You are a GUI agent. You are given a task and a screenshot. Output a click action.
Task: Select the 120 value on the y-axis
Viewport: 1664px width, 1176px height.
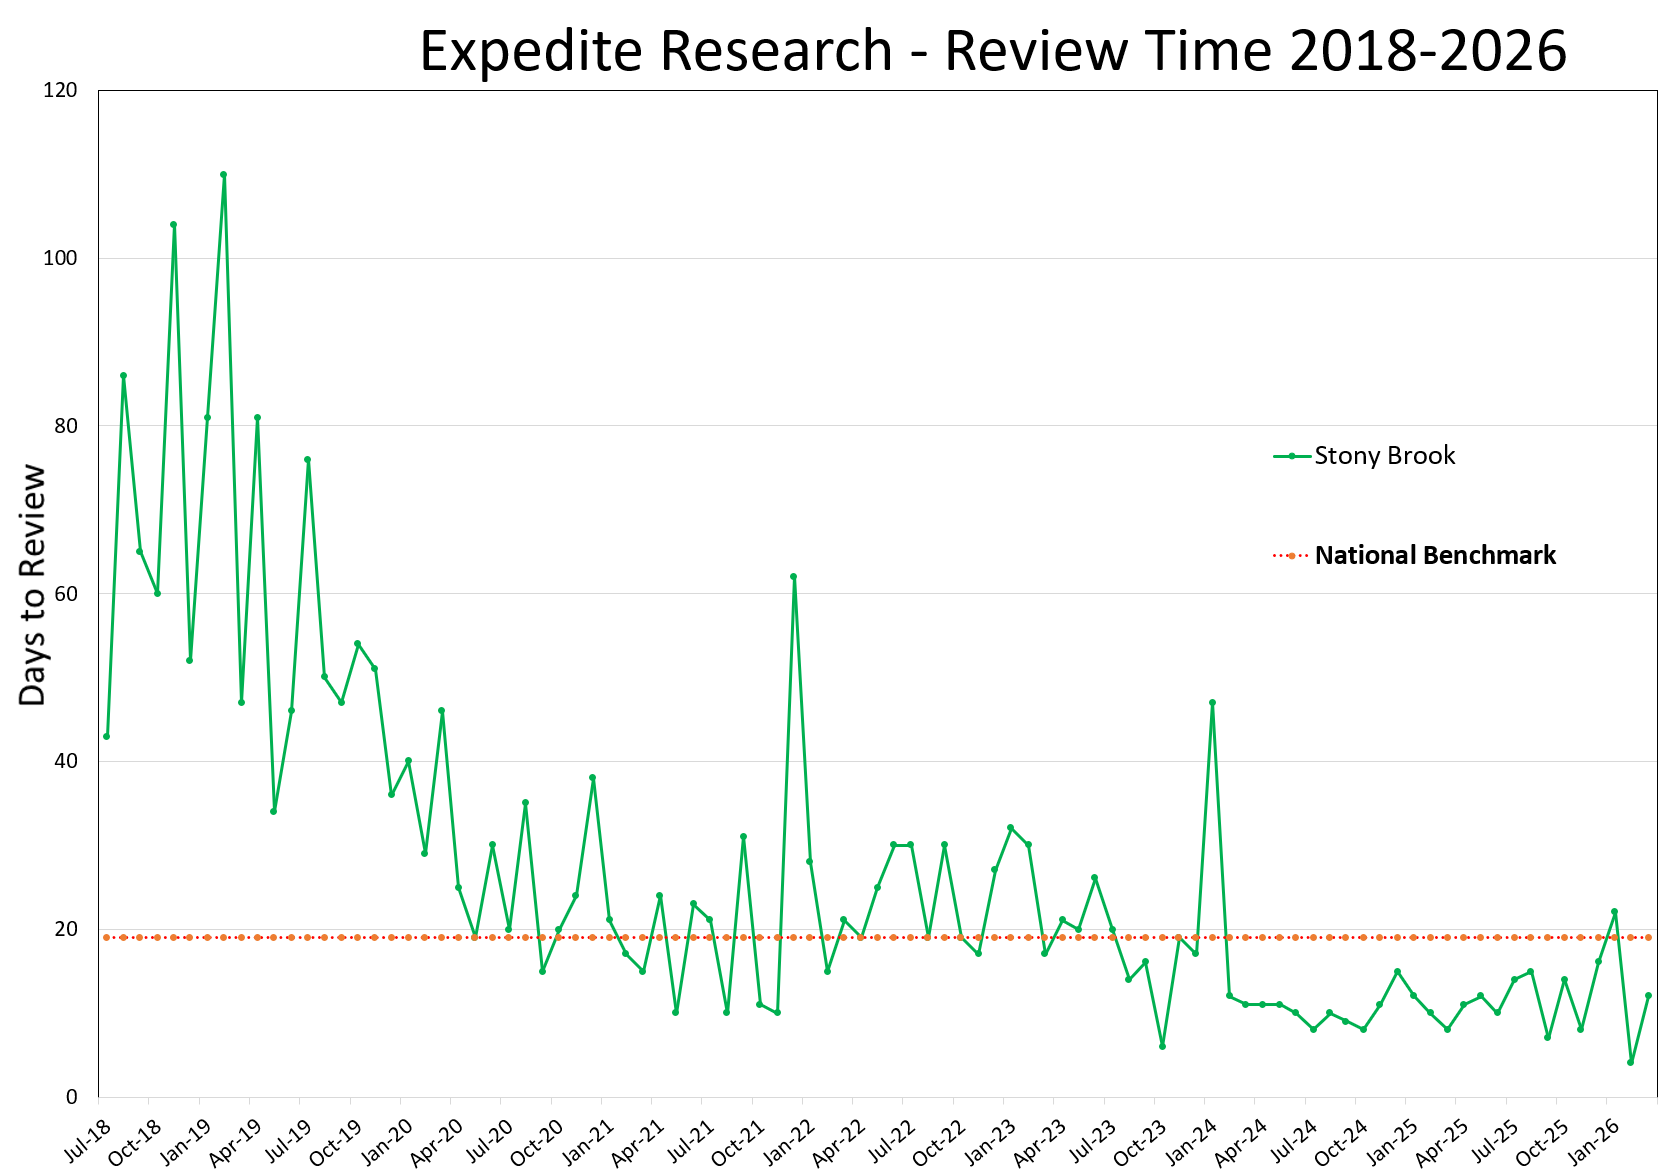pos(62,90)
